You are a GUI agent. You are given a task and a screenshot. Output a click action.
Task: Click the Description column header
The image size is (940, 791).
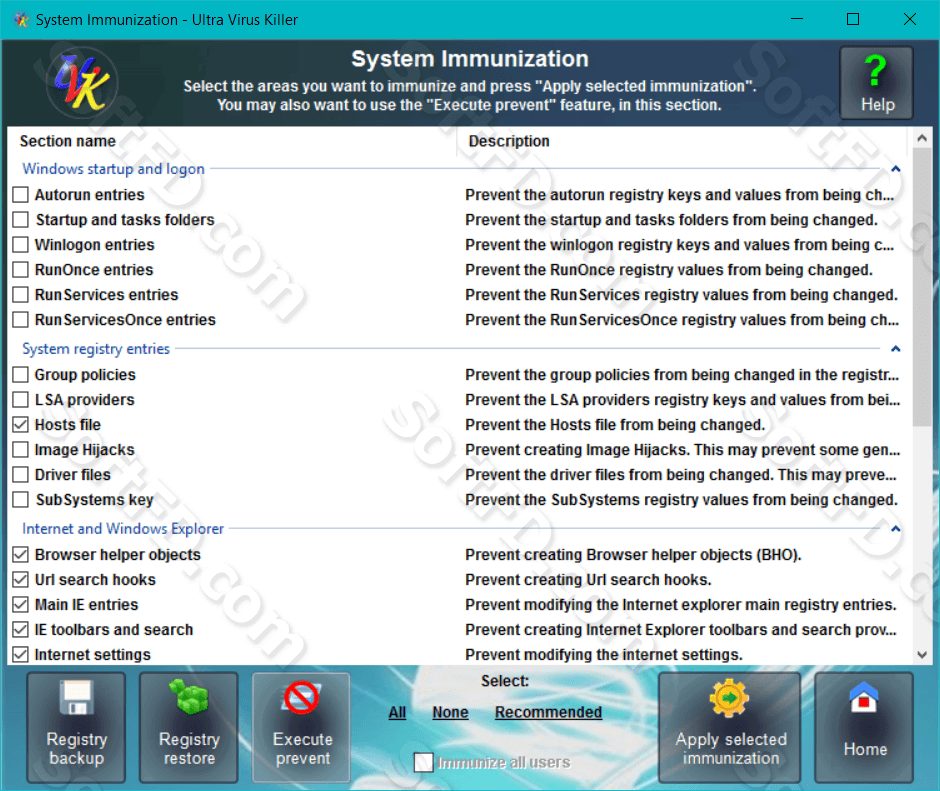[682, 142]
